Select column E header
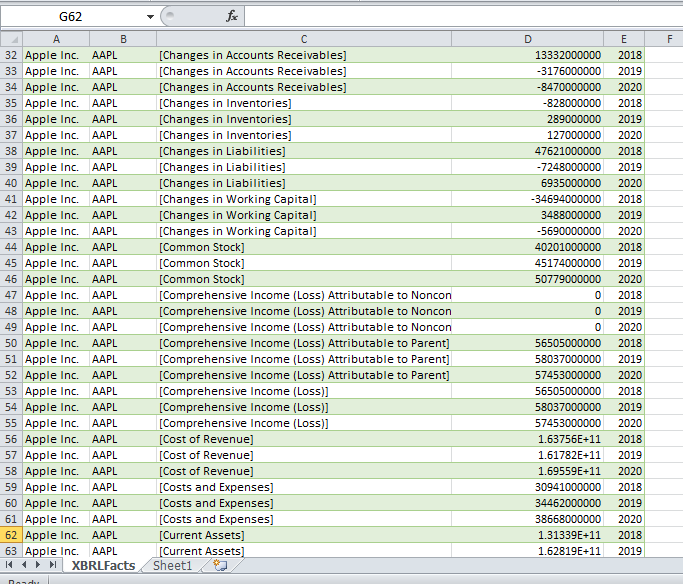 pyautogui.click(x=624, y=39)
